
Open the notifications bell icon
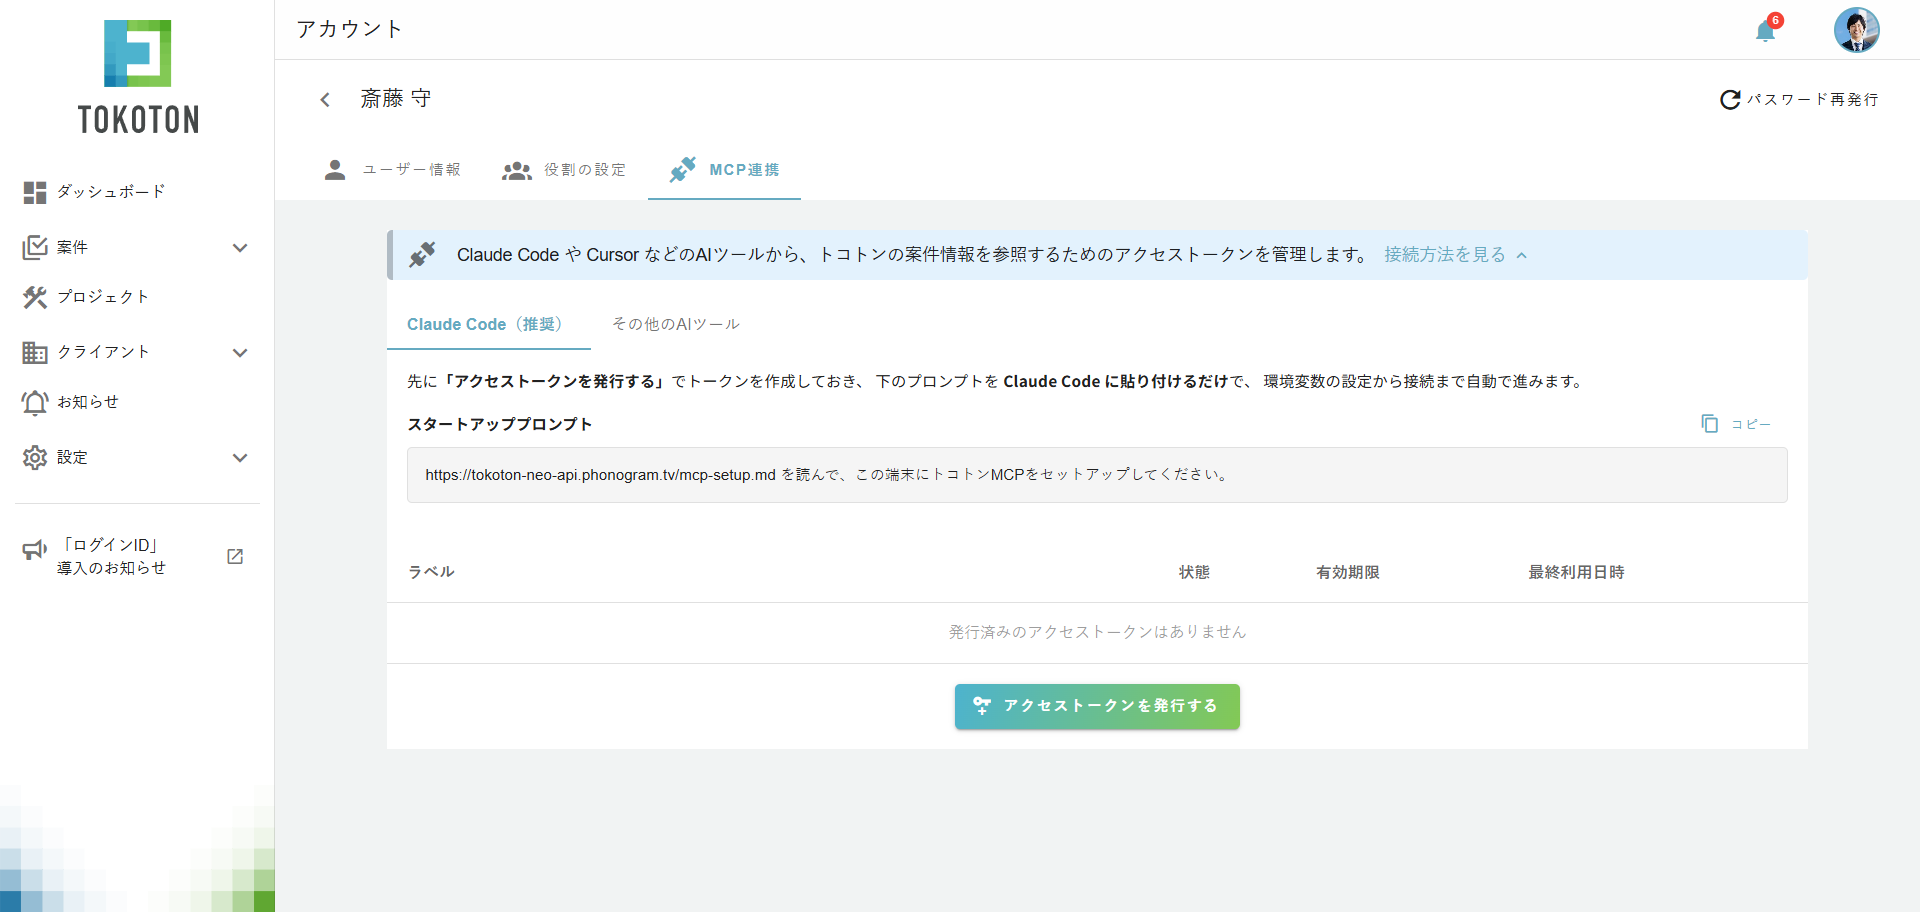point(1766,31)
